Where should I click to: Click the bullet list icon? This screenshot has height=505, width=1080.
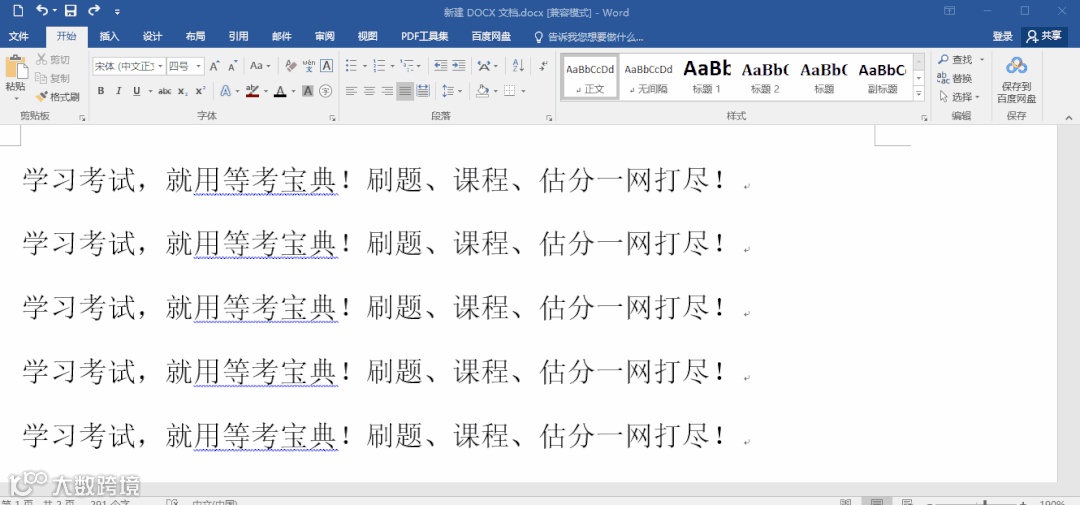coord(351,66)
